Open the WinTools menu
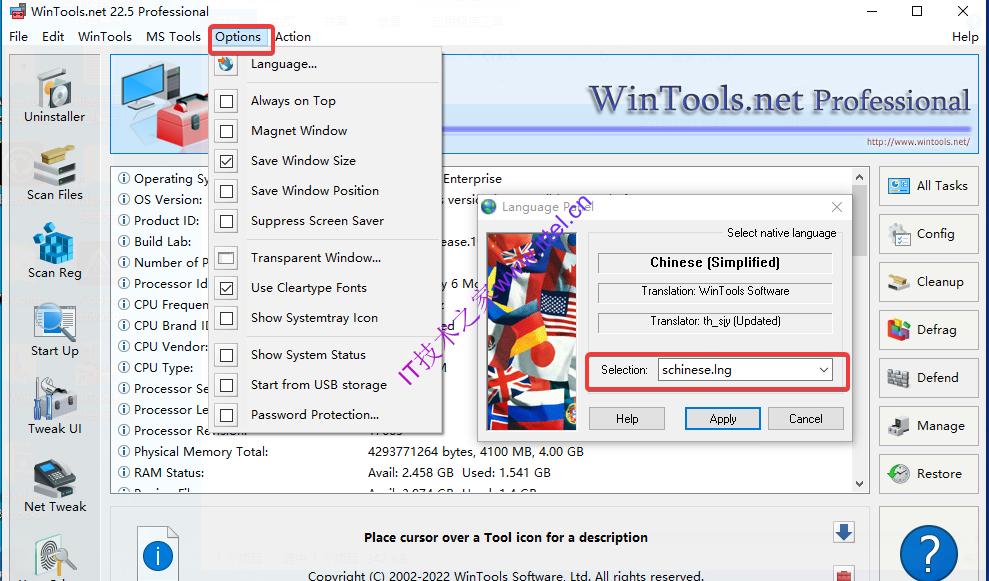989x581 pixels. coord(105,37)
